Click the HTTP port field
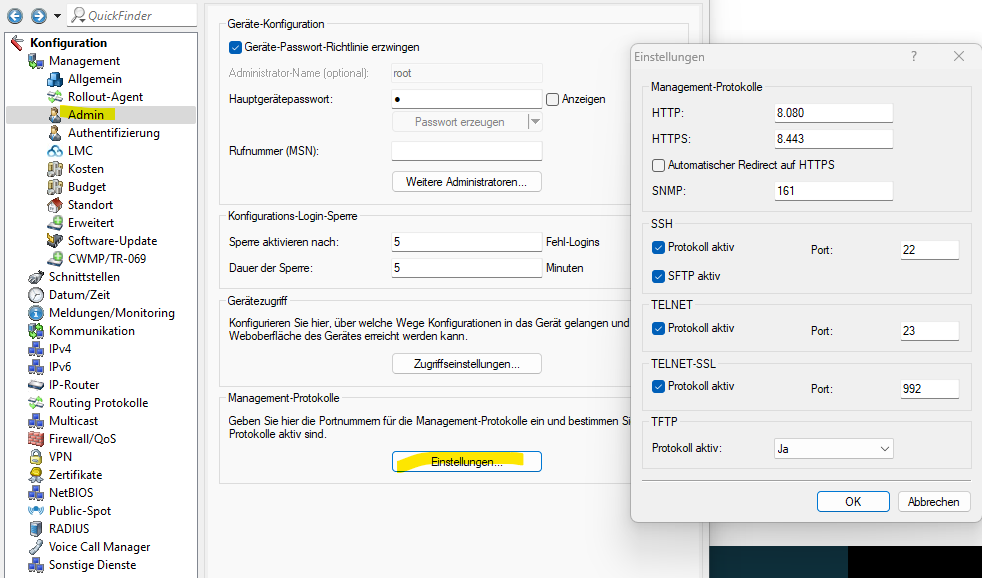This screenshot has width=982, height=578. pyautogui.click(x=834, y=113)
